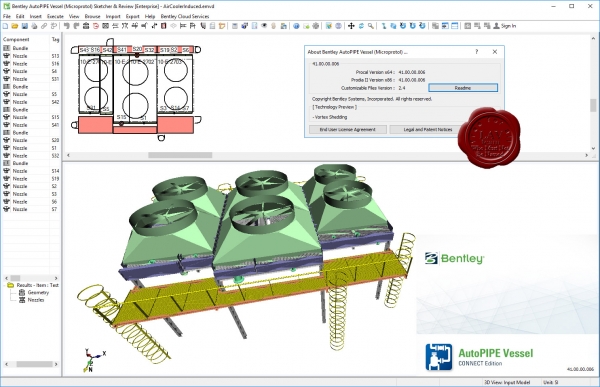Close the About Bentley AutoPIPE Vessel dialog

(x=495, y=52)
